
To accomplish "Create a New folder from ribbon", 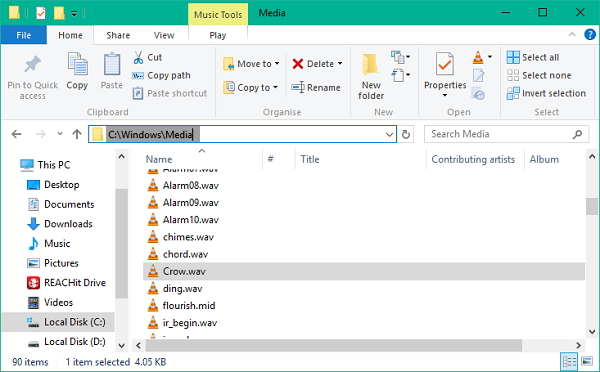I will [x=371, y=77].
